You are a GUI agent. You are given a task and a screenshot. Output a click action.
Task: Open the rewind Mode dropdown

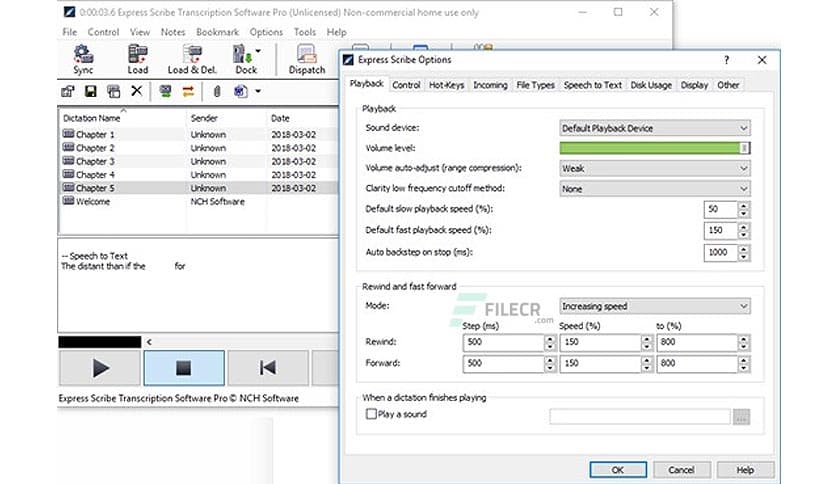655,306
